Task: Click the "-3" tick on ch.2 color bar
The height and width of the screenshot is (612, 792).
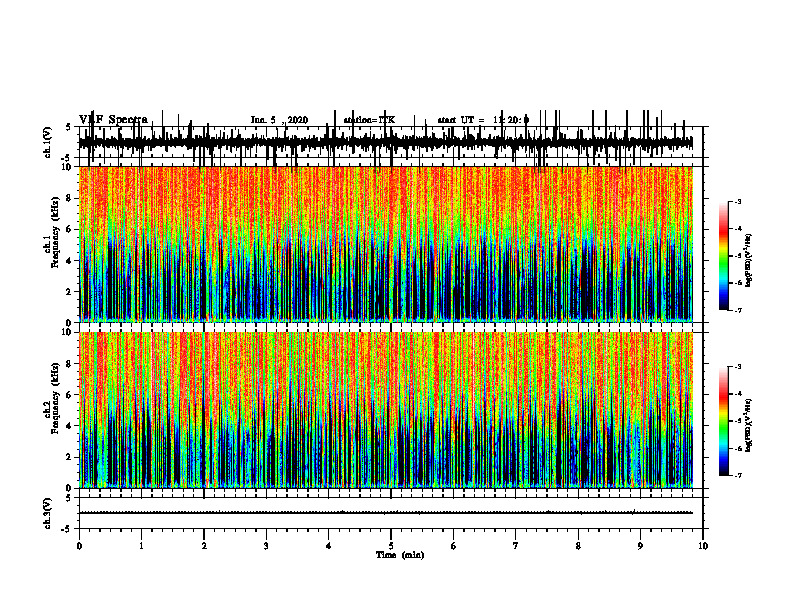Action: point(738,367)
